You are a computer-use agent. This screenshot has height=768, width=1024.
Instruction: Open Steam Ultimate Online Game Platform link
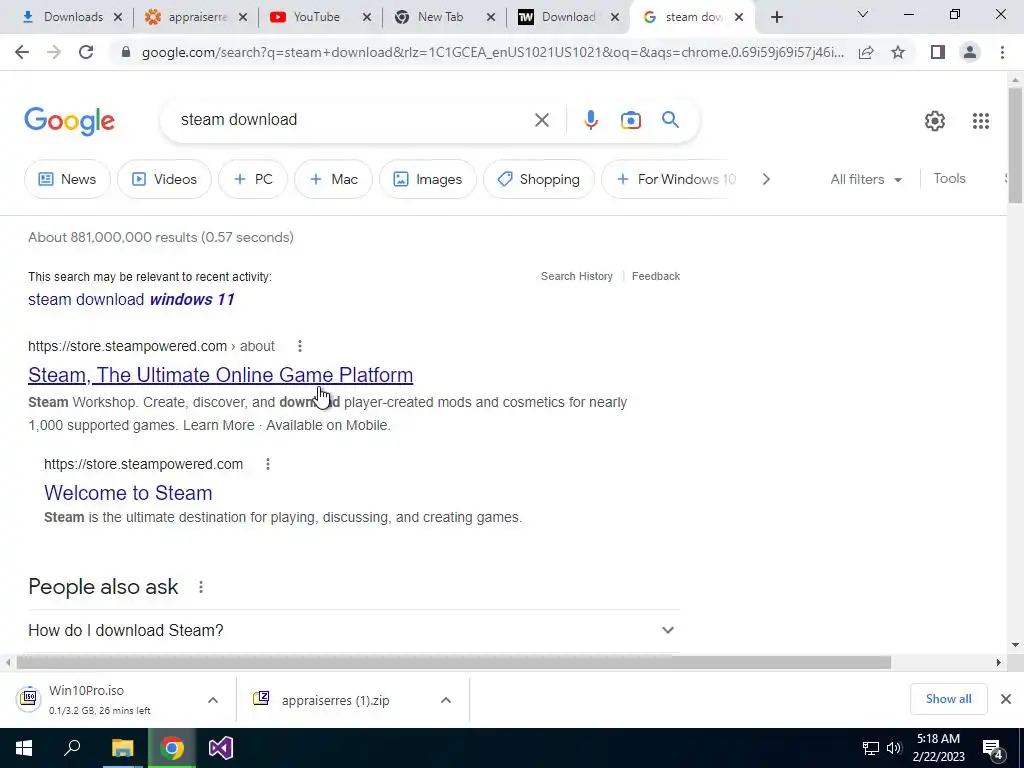[221, 375]
